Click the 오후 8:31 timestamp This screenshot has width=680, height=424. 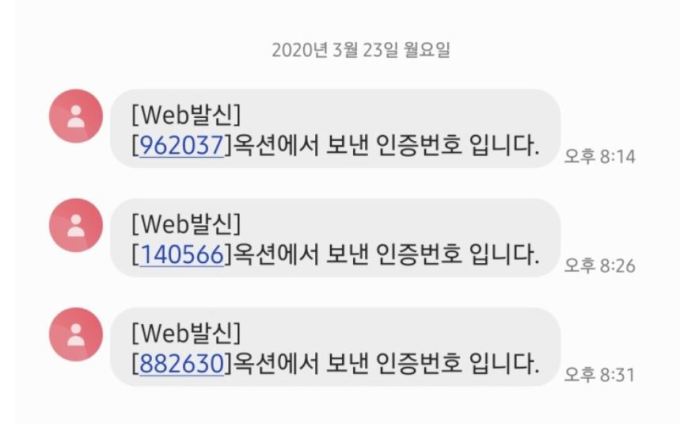(x=600, y=375)
